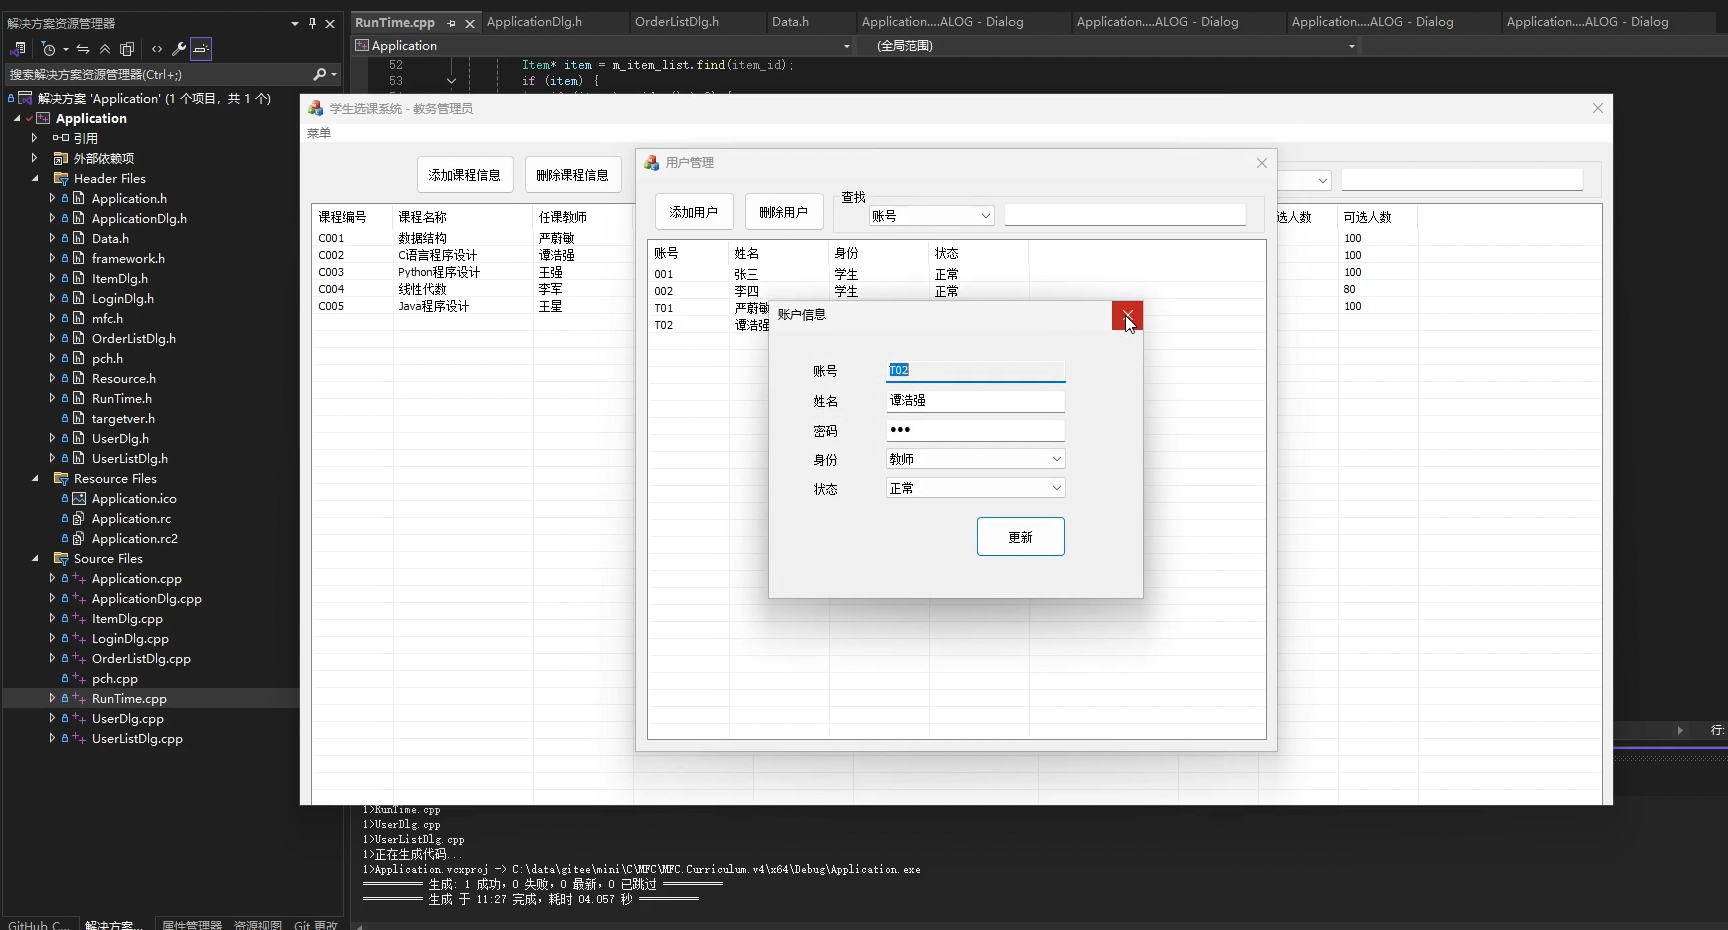
Task: Focus the 账号 account input field
Action: click(975, 370)
